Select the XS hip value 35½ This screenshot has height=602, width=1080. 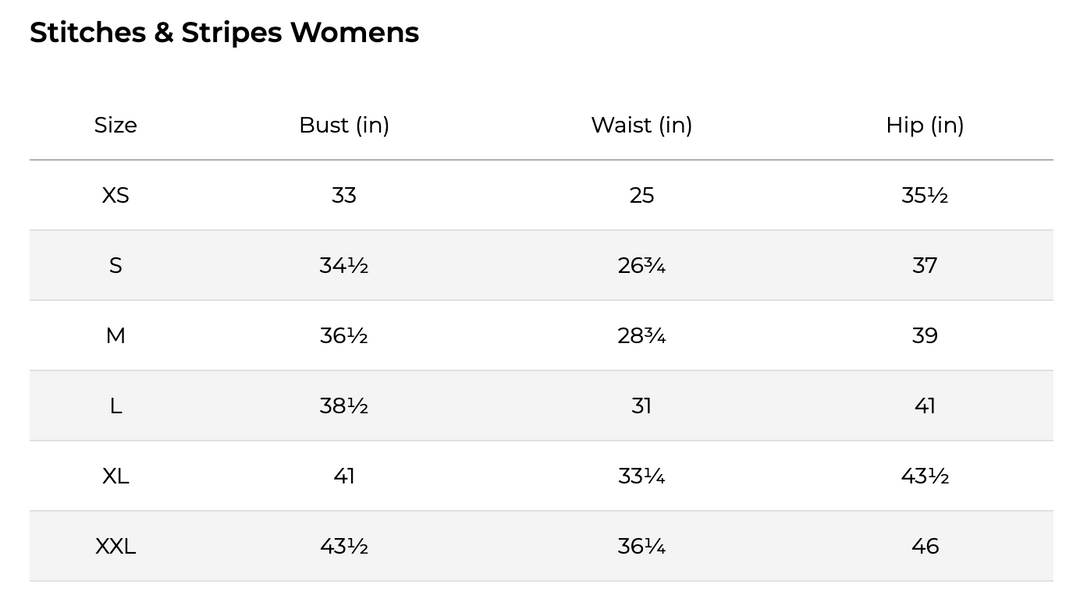coord(924,195)
